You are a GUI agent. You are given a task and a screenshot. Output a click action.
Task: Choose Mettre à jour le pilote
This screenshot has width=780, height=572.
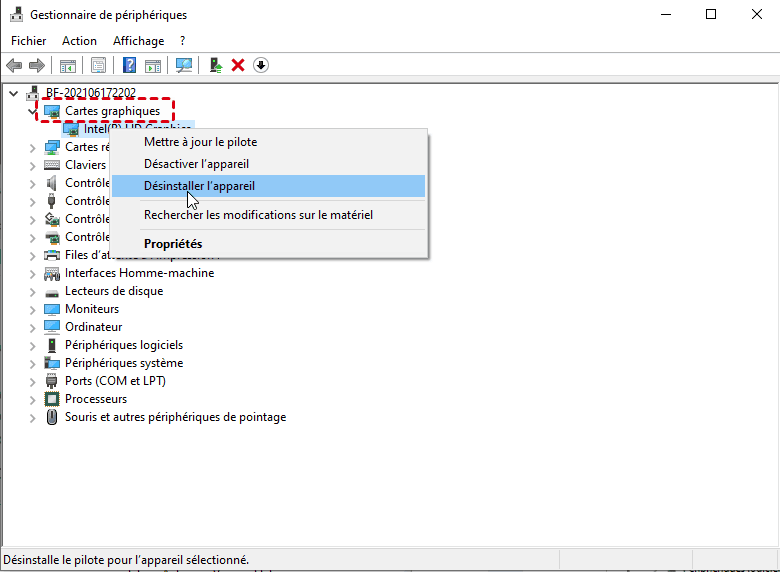[269, 142]
